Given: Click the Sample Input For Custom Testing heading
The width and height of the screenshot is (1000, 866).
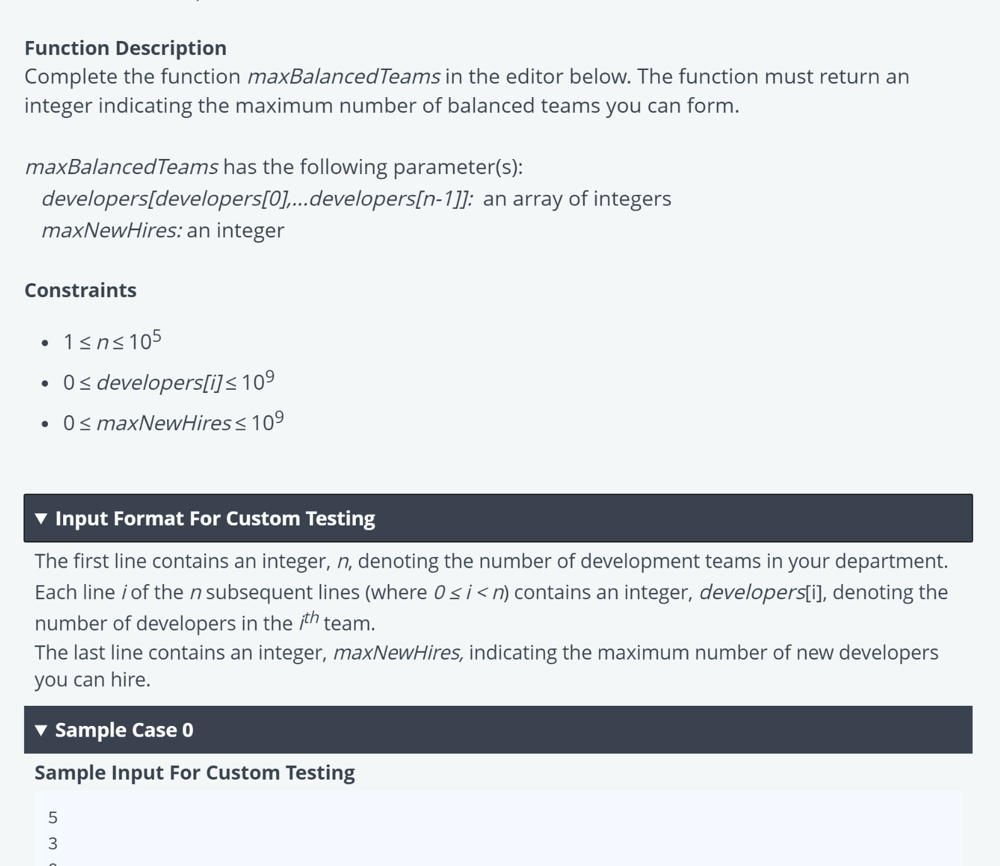Looking at the screenshot, I should click(194, 773).
